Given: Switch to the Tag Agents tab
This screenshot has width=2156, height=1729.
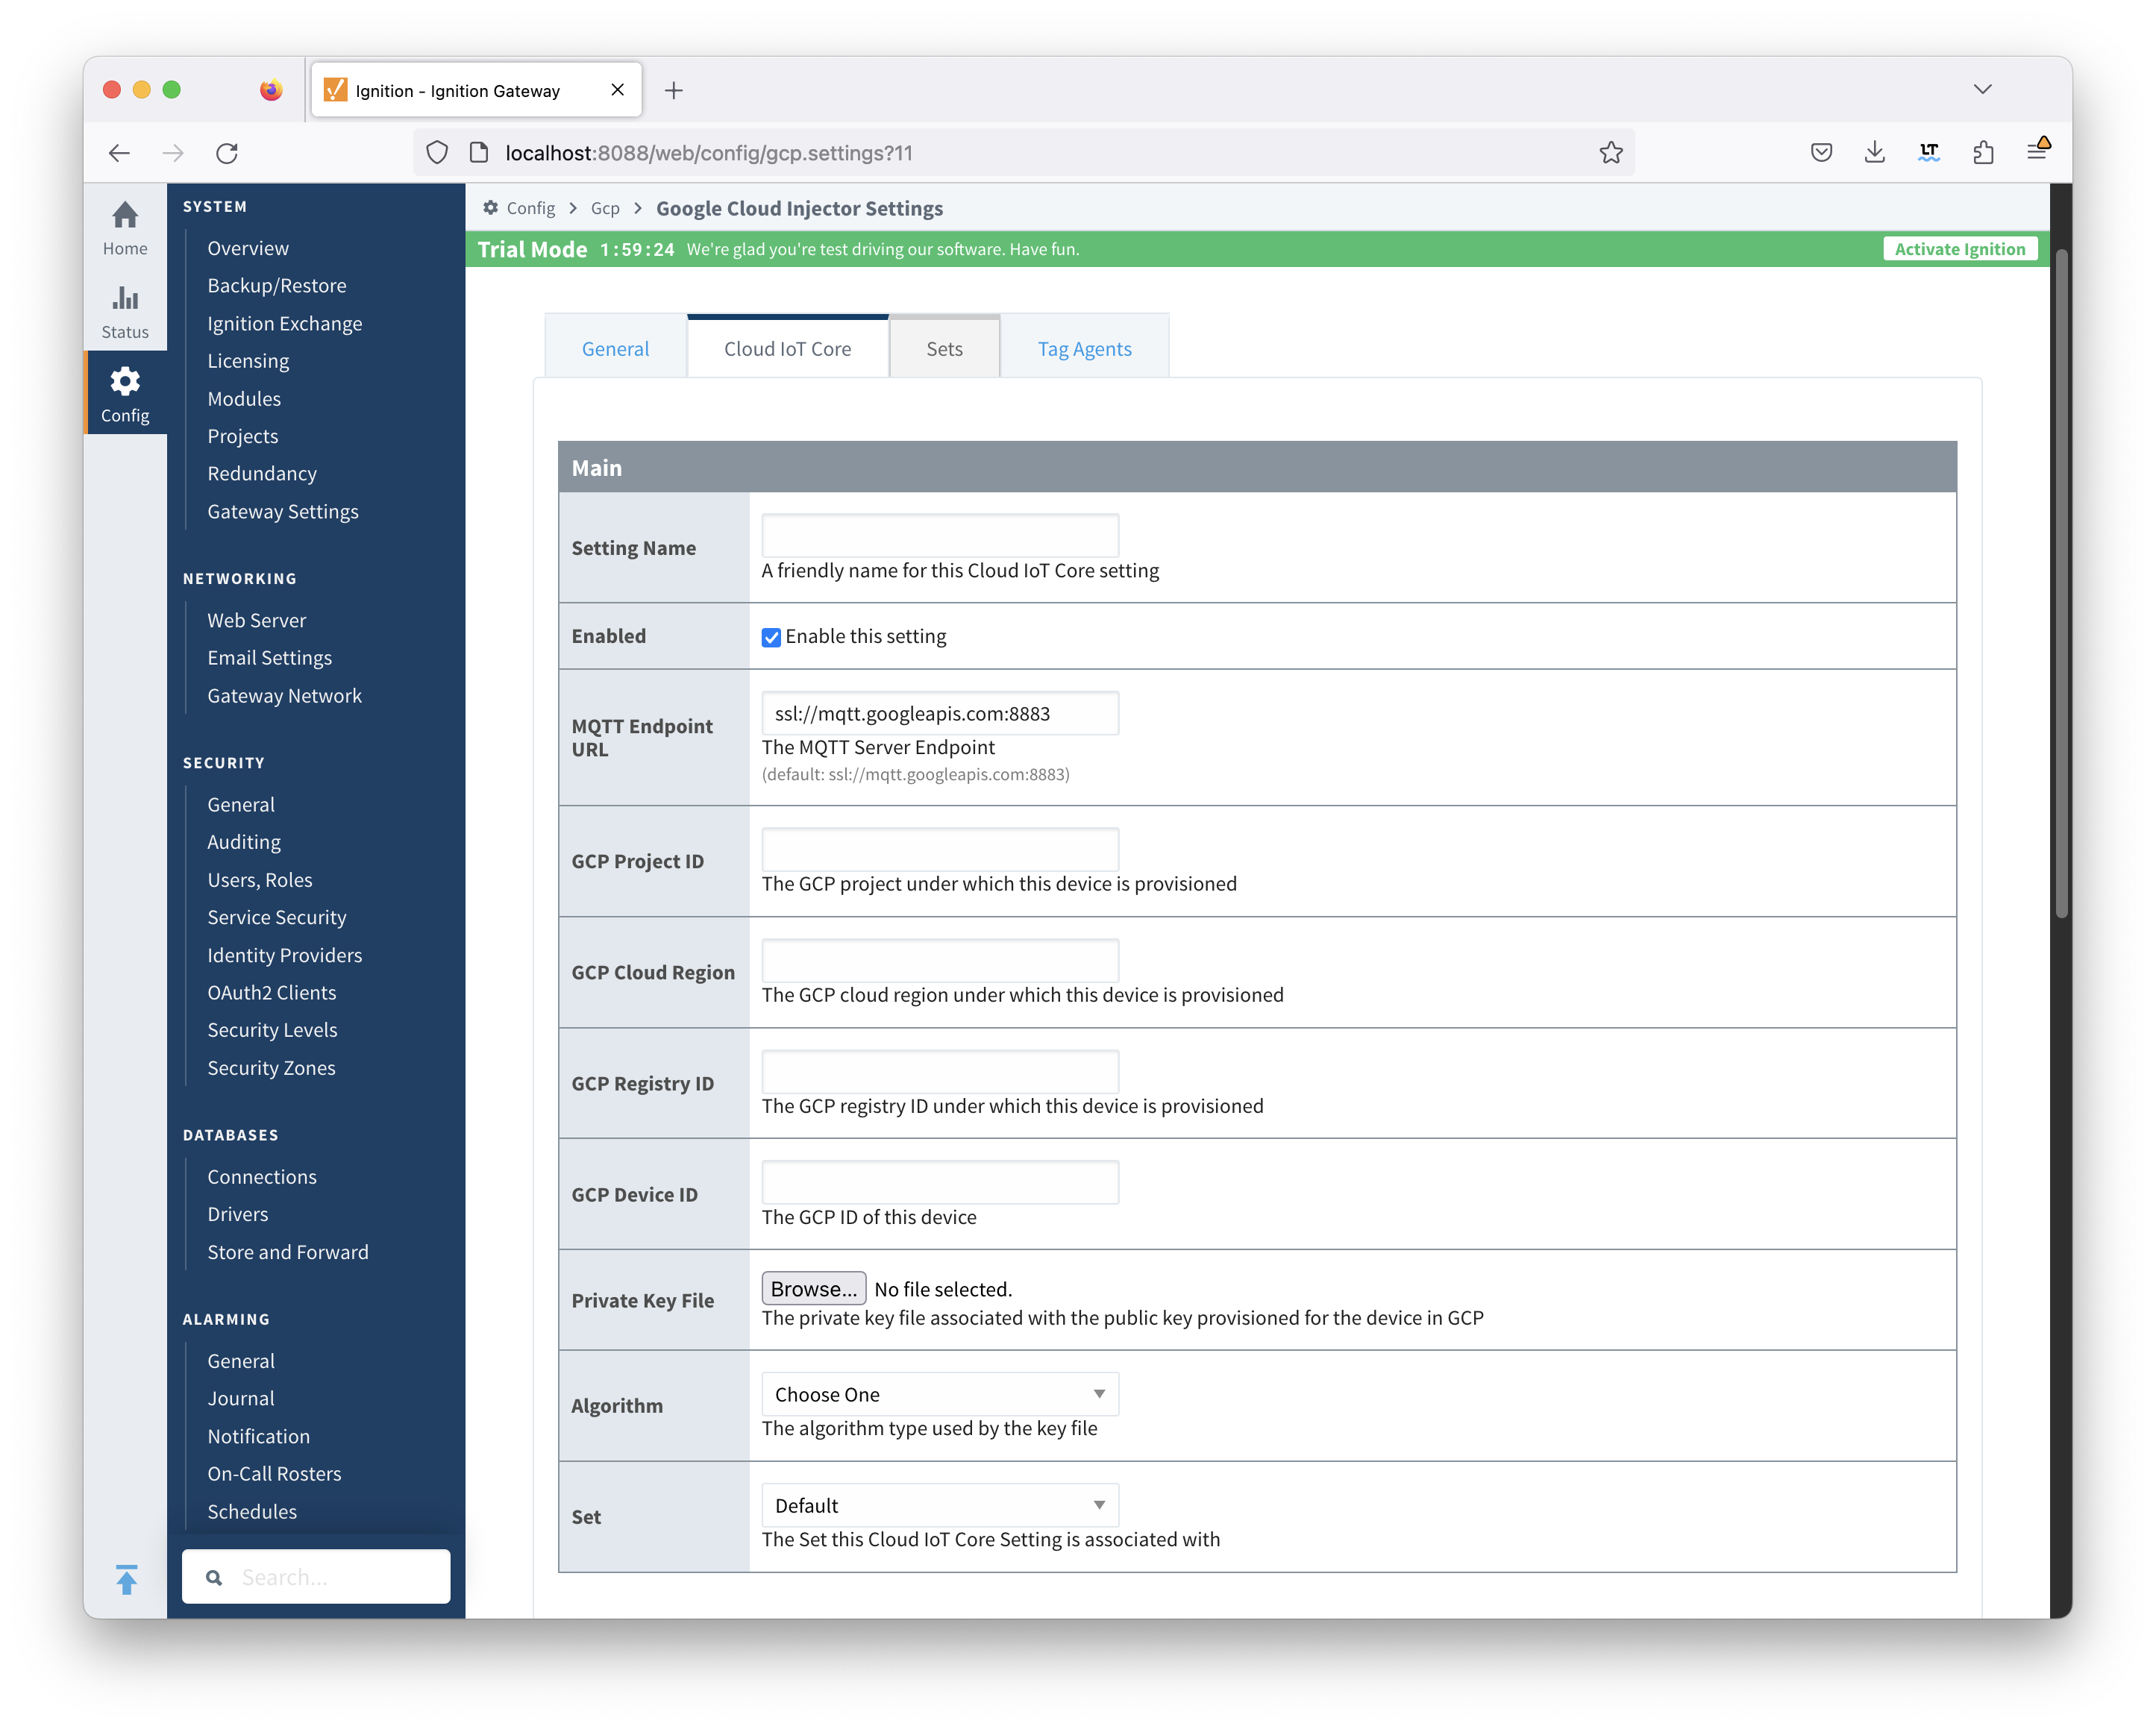Looking at the screenshot, I should pos(1084,349).
